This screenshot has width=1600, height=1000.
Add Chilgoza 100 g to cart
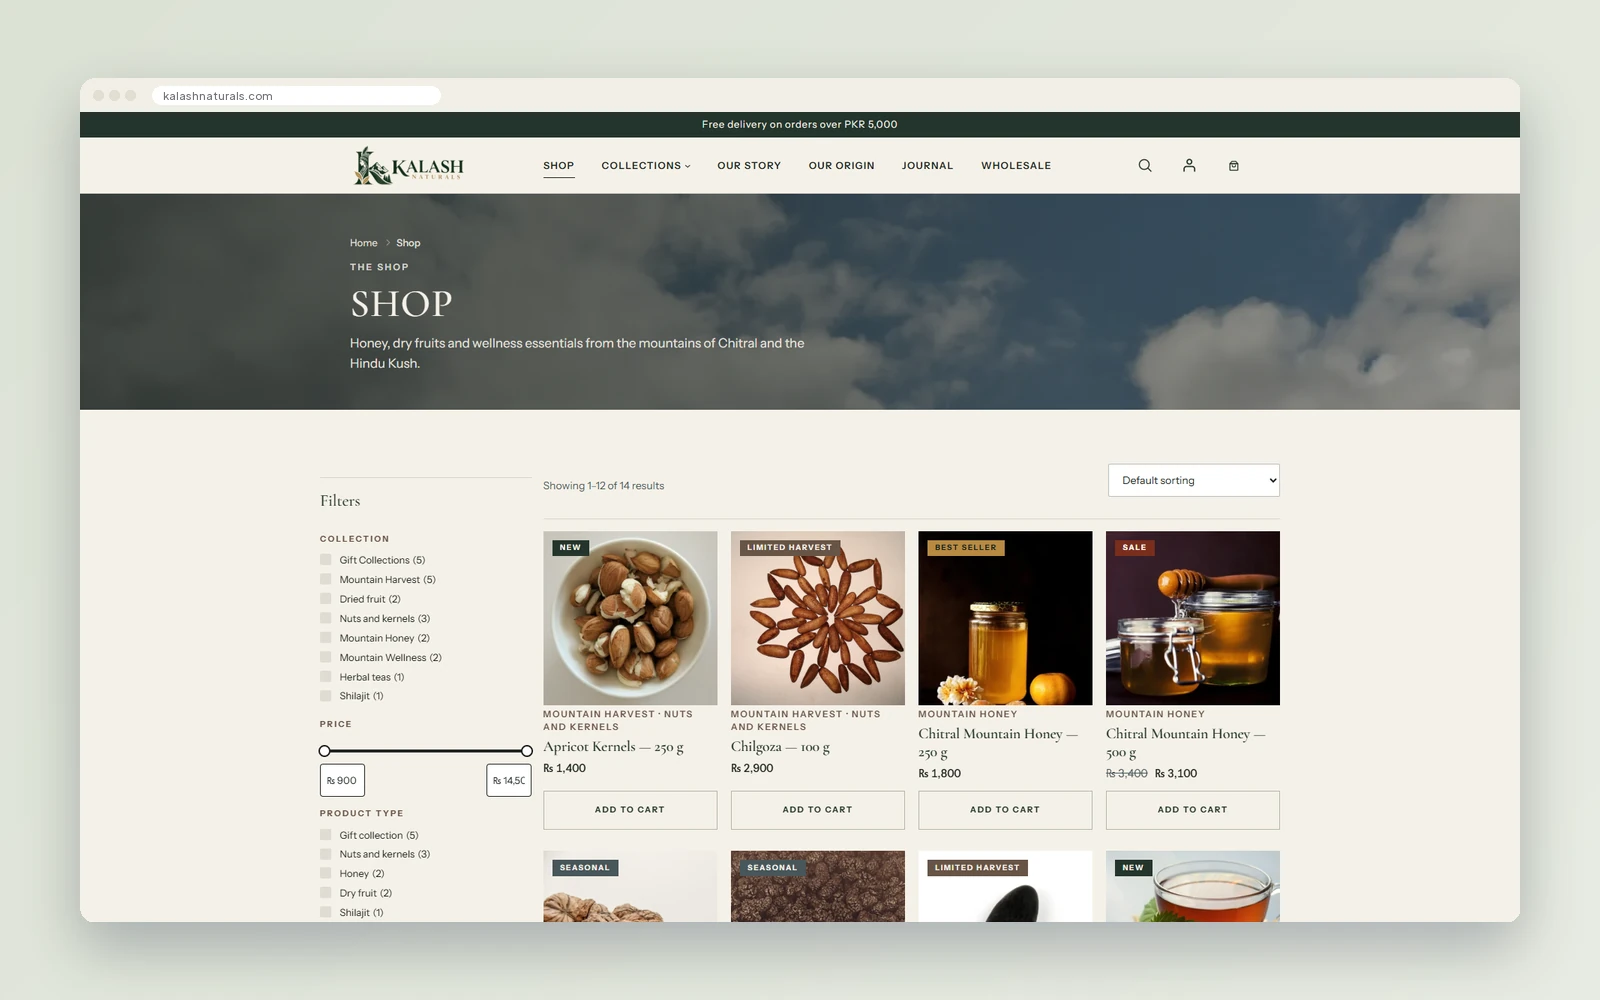818,810
